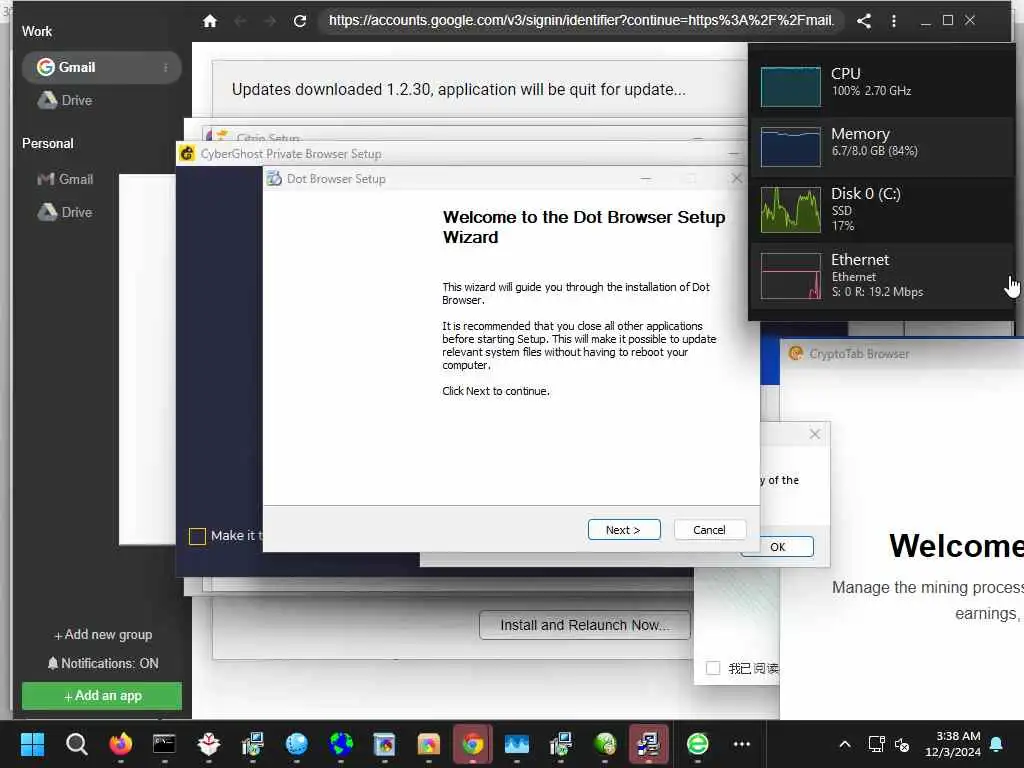Click the green e browser taskbar icon
Screen dimensions: 1024x768
point(697,744)
